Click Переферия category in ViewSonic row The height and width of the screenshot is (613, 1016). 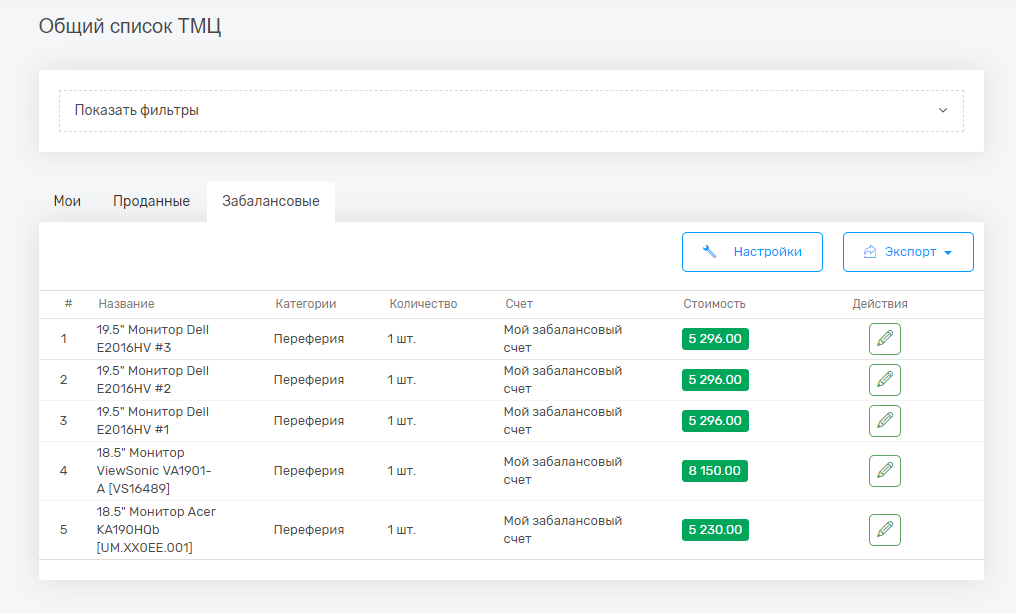tap(309, 470)
